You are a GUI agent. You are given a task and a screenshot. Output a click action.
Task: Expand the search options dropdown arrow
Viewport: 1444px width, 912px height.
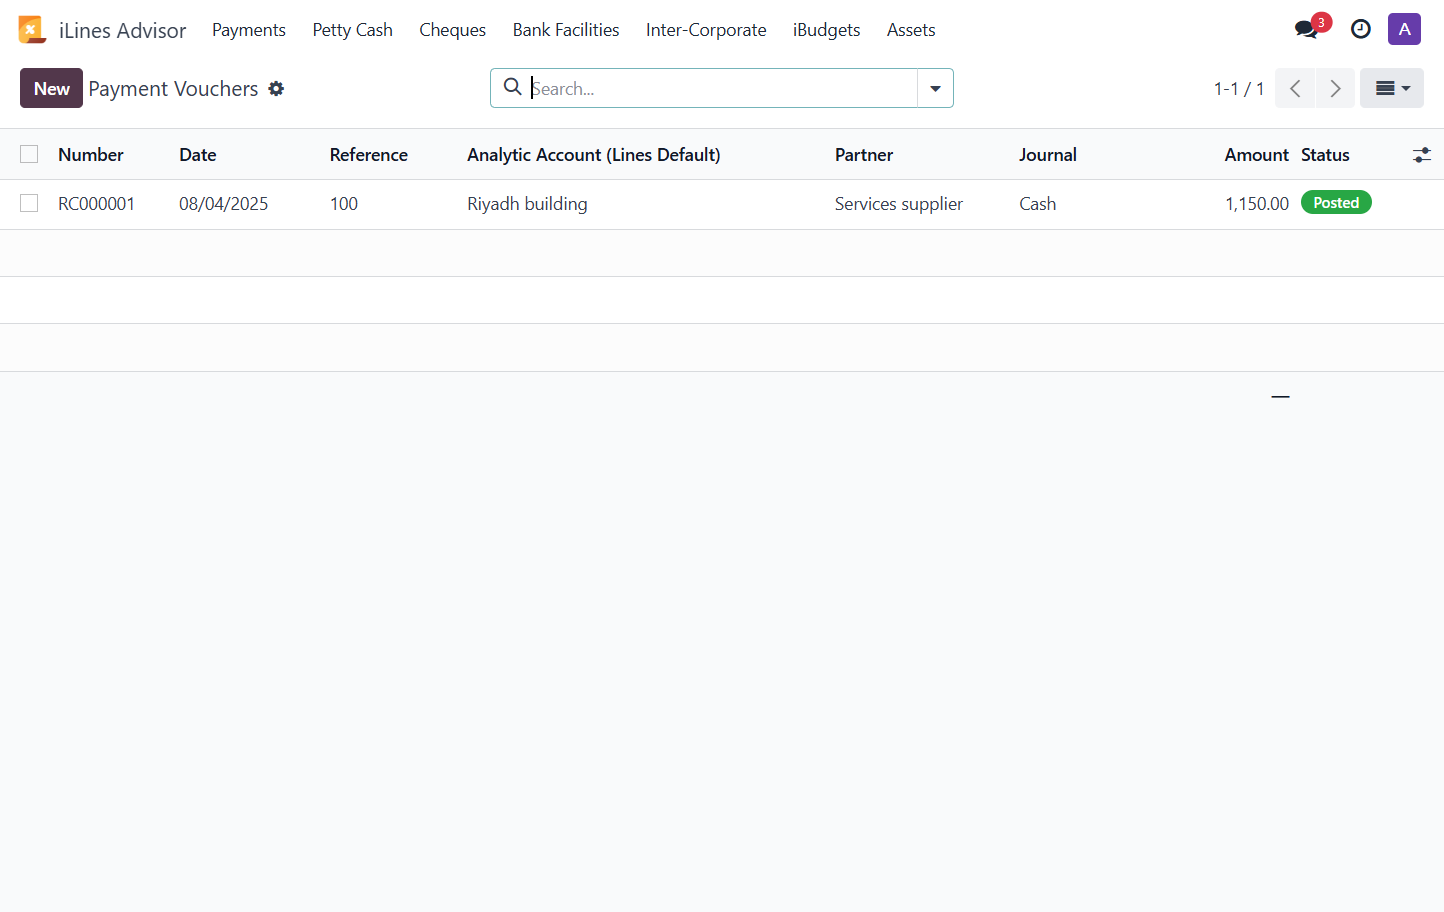(x=935, y=88)
